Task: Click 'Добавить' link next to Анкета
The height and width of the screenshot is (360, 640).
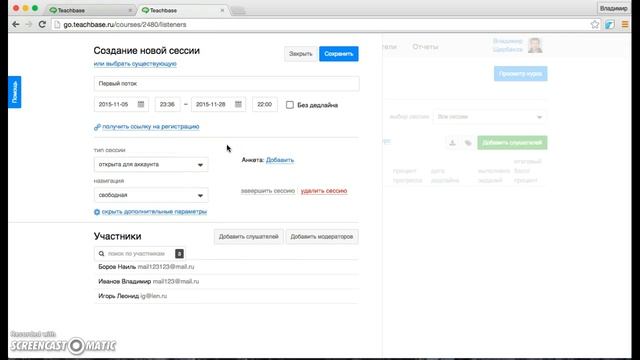Action: 280,160
